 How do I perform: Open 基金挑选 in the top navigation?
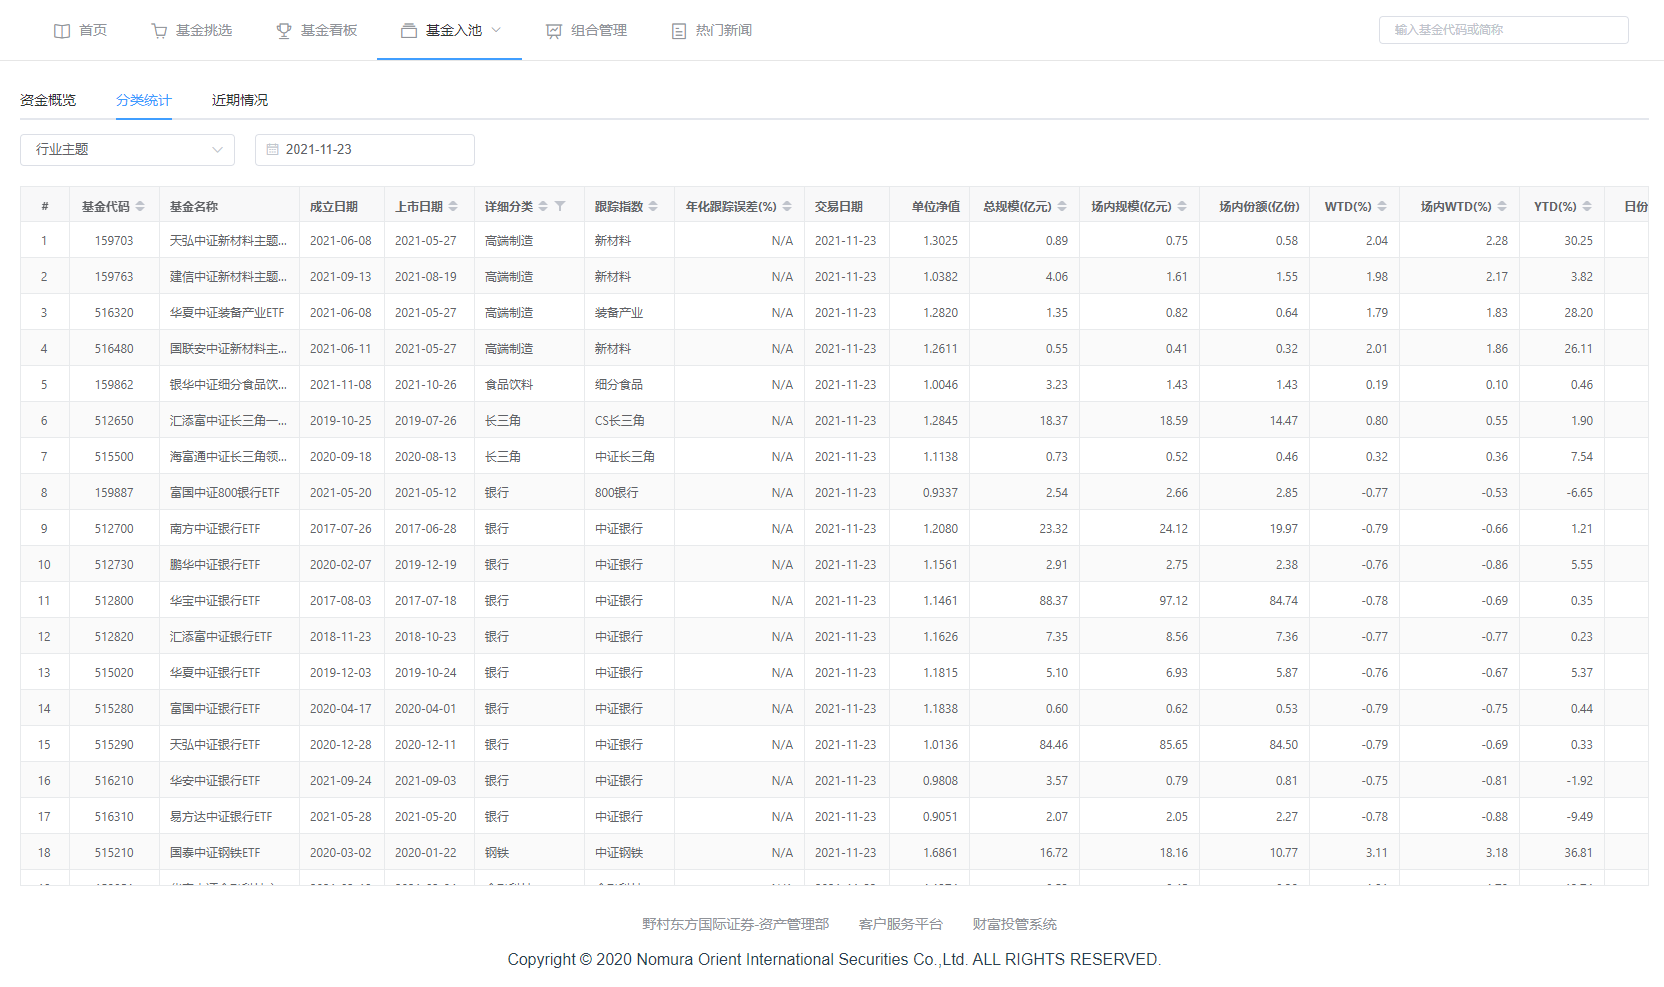(x=204, y=31)
